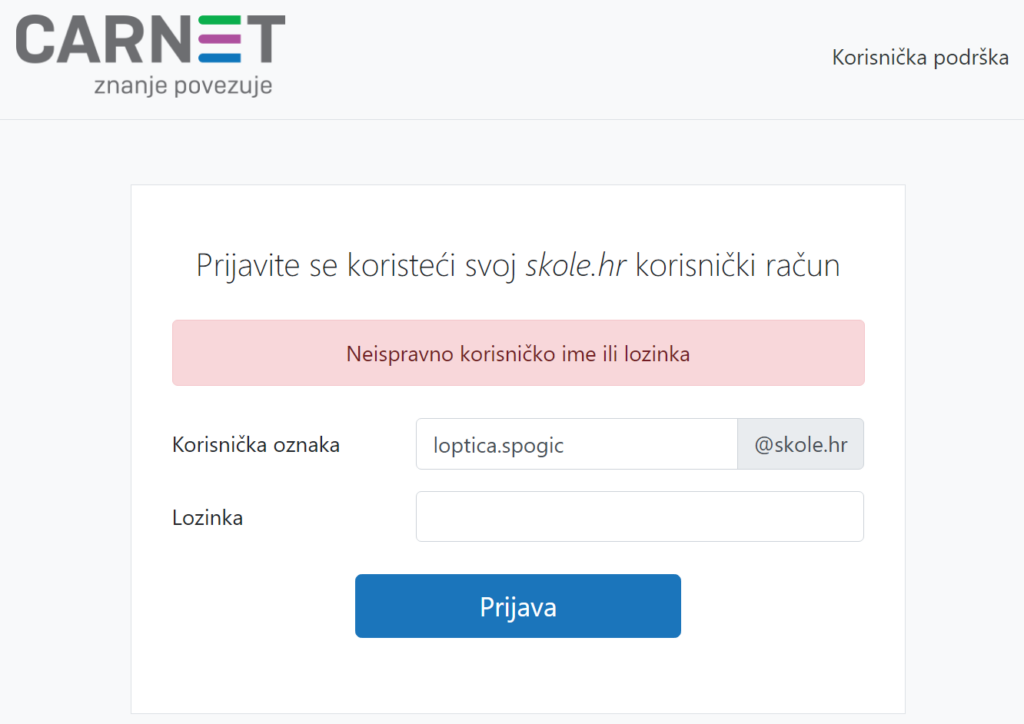1024x724 pixels.
Task: Click the znanje povezuje tagline
Action: (182, 86)
